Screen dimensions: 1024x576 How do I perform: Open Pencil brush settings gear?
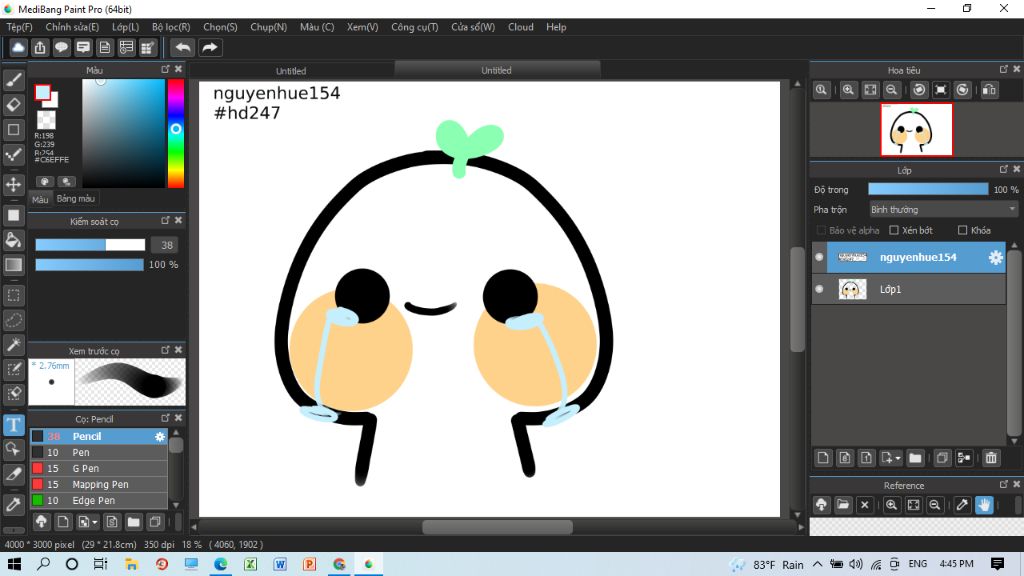click(160, 436)
